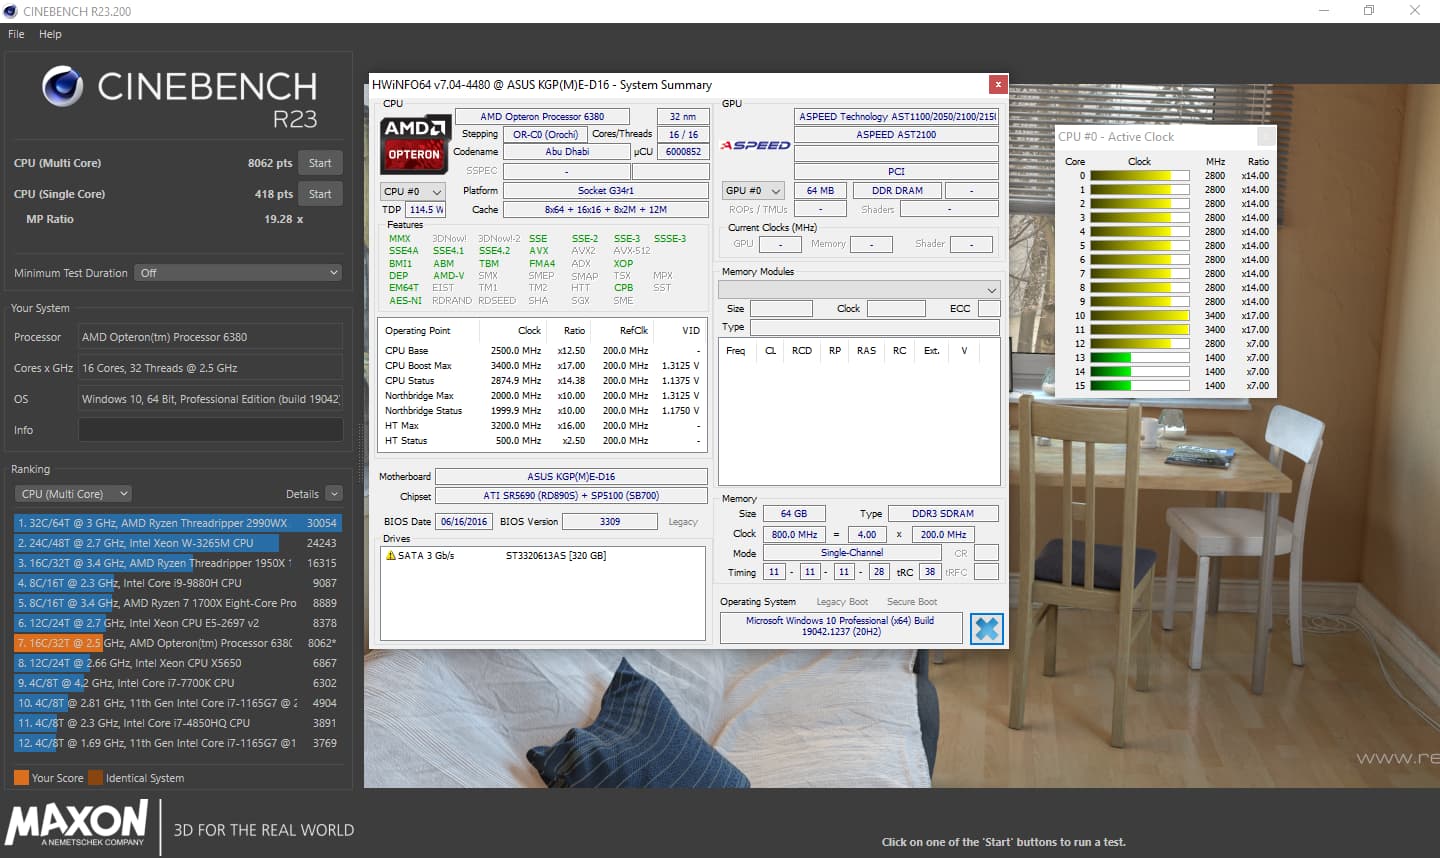The image size is (1440, 858).
Task: Expand the ranking Details button
Action: pos(334,494)
